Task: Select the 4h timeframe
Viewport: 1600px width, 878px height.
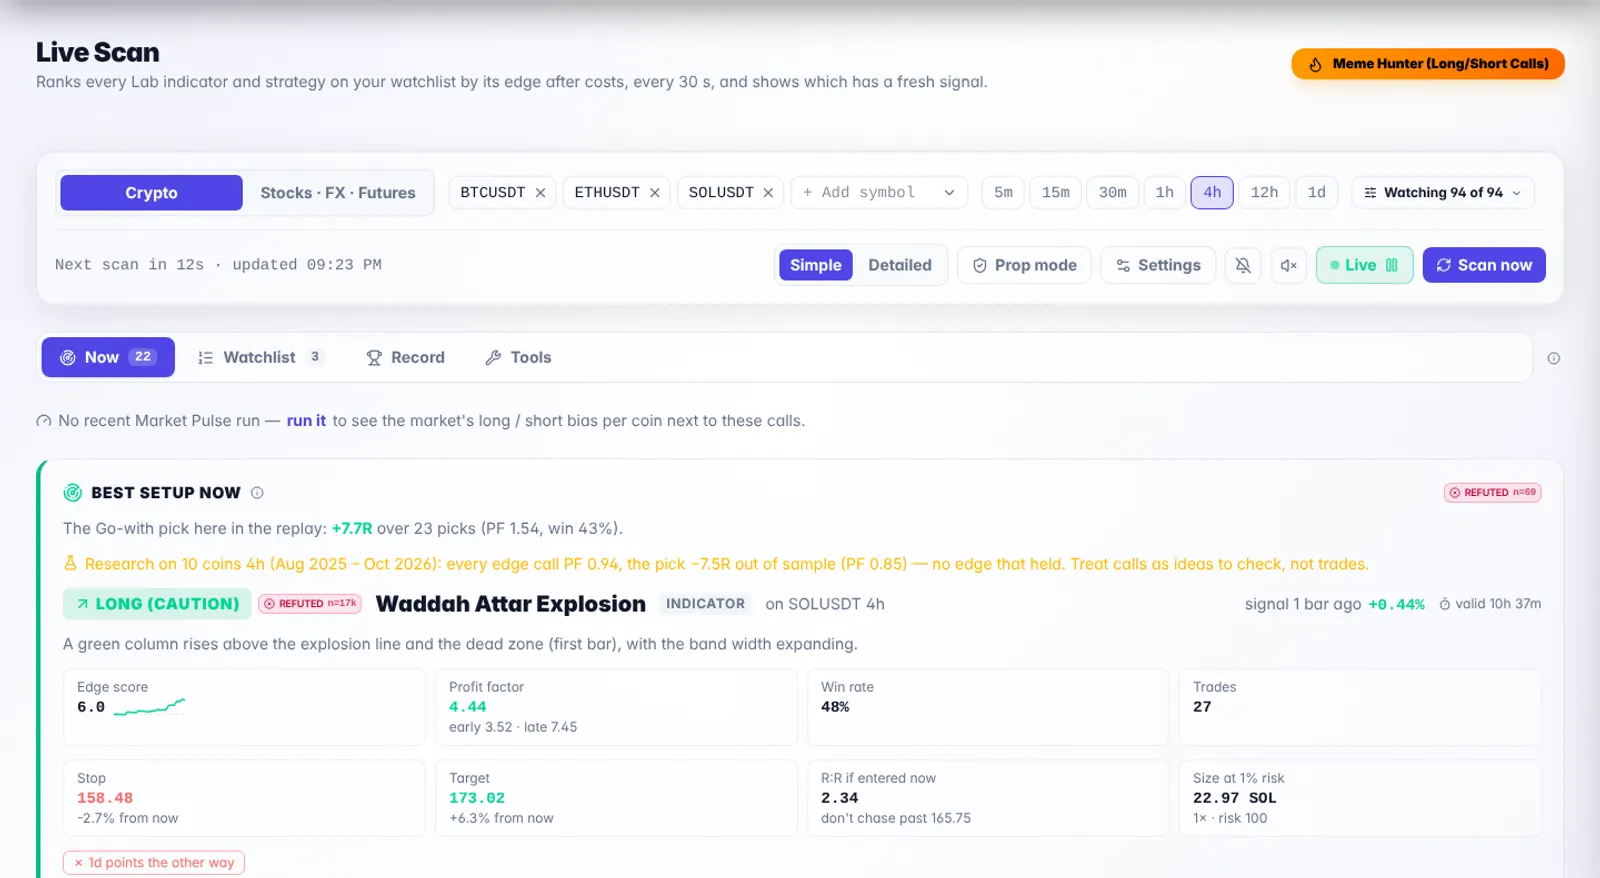Action: 1212,193
